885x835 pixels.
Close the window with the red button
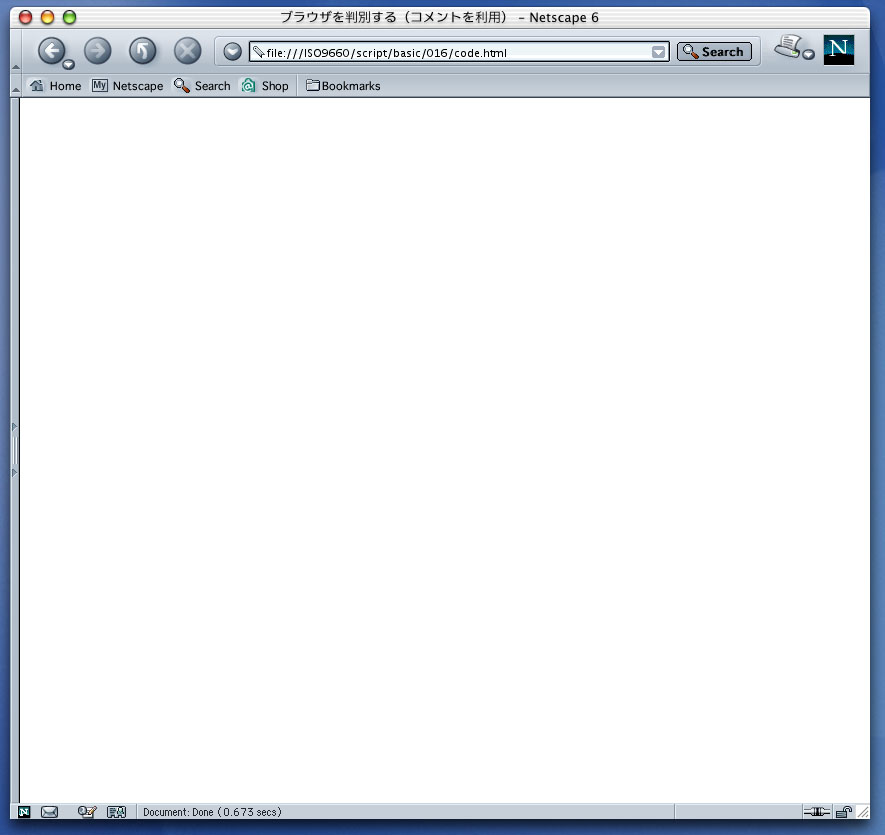pyautogui.click(x=25, y=18)
